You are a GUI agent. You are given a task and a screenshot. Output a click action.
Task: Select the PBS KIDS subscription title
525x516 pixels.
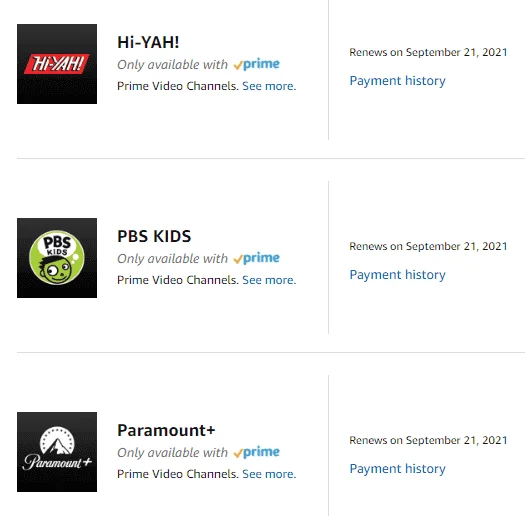154,236
